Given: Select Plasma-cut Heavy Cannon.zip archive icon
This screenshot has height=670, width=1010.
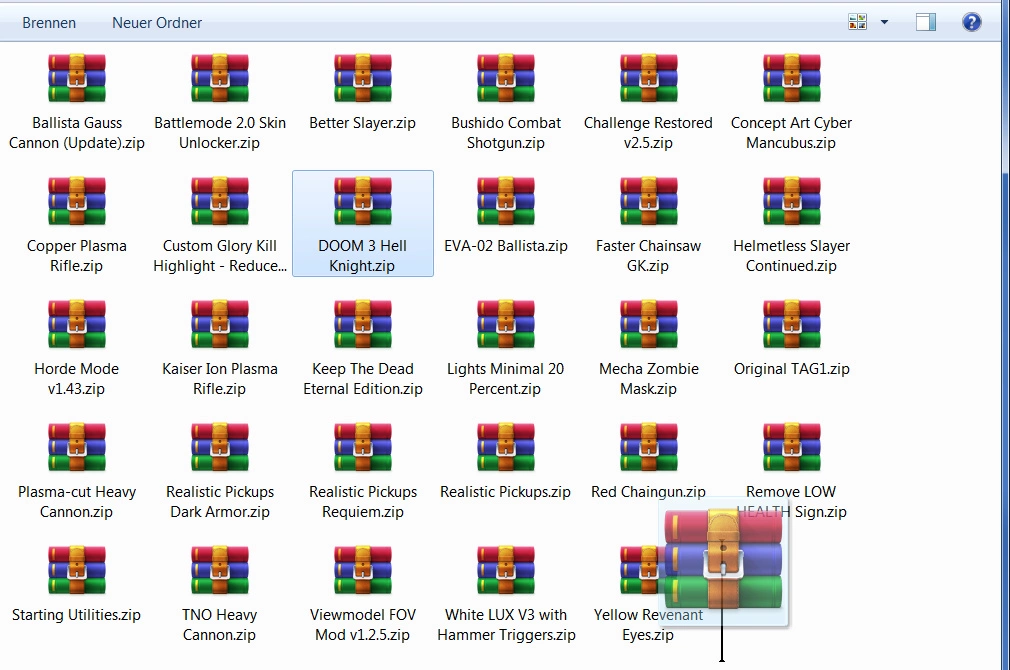Looking at the screenshot, I should [x=77, y=448].
